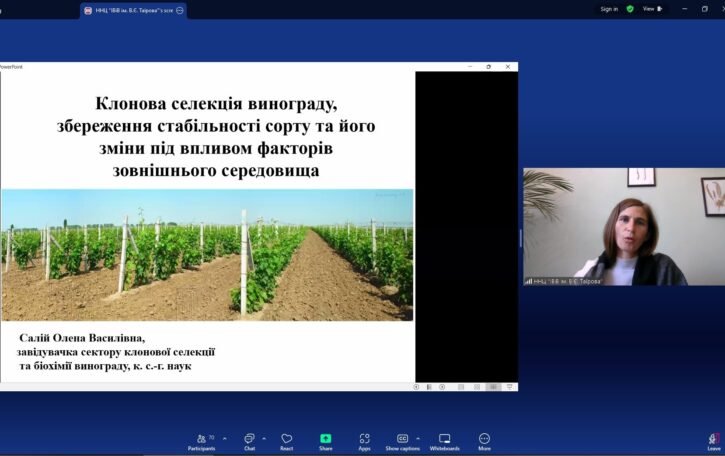Expand the Show captions options arrow
Viewport: 725px width, 456px height.
click(418, 438)
